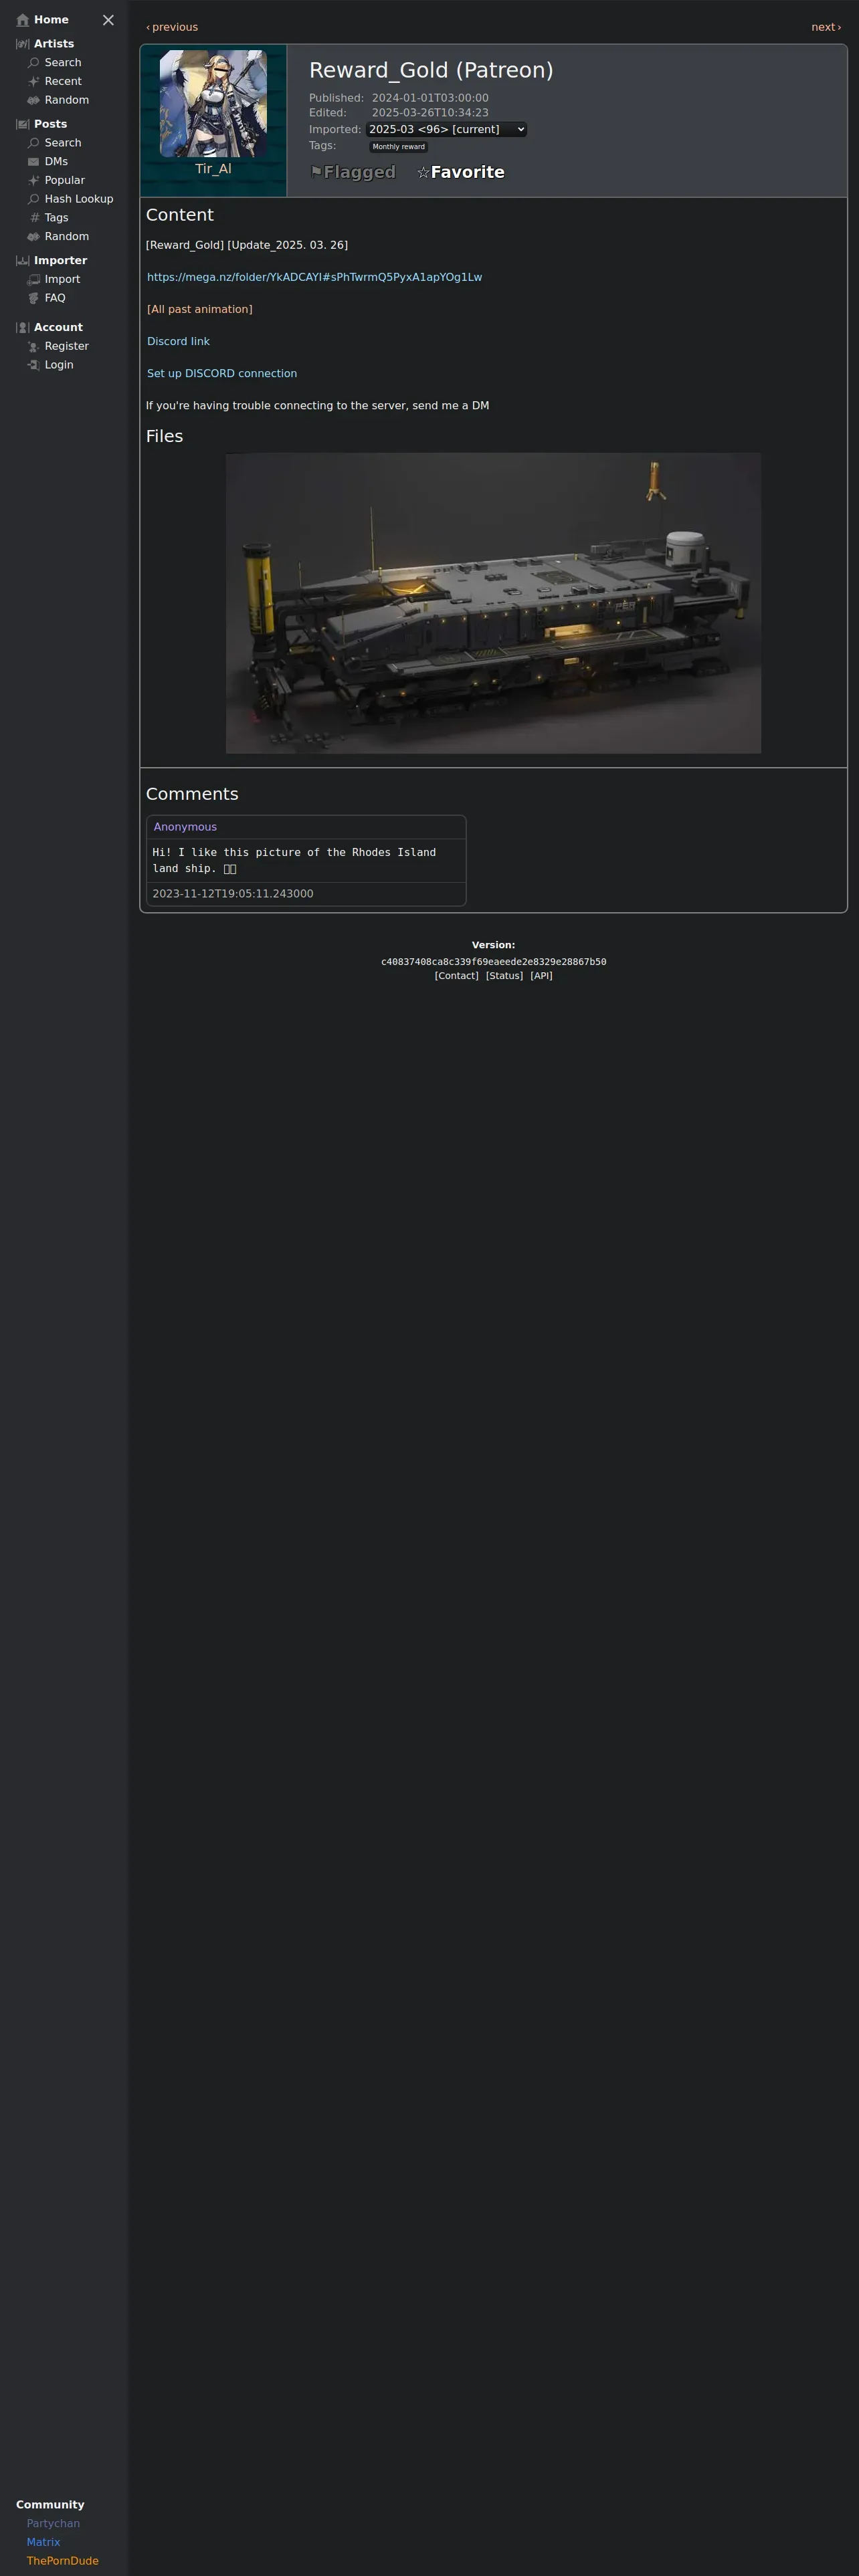Open Hash Lookup page

pos(79,199)
